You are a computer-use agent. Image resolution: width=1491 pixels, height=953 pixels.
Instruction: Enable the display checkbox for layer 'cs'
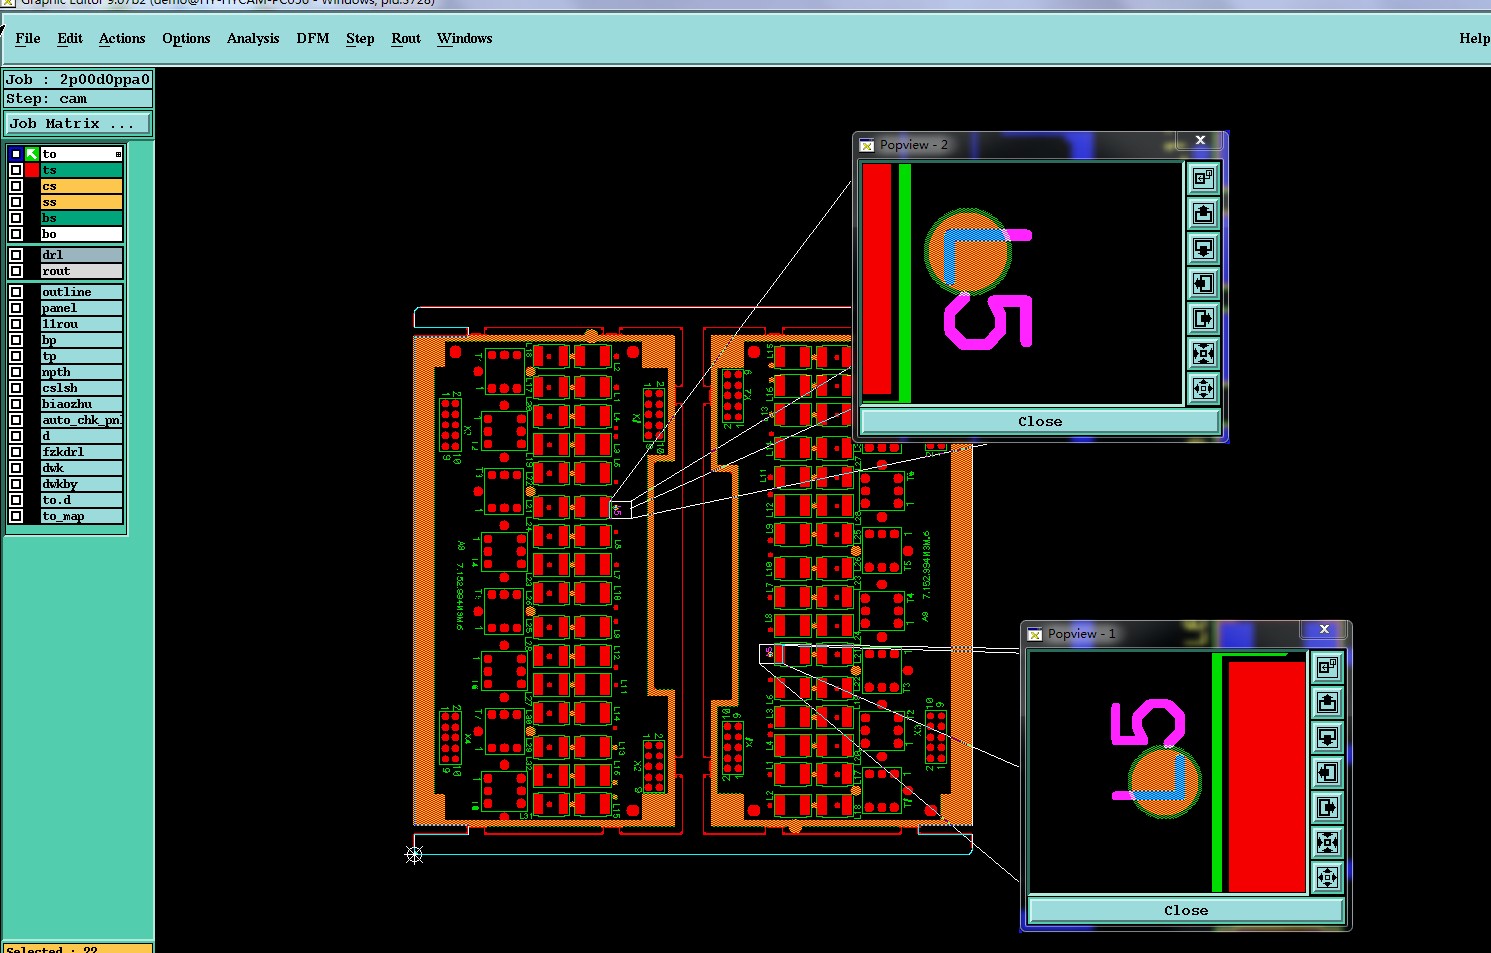[x=16, y=186]
